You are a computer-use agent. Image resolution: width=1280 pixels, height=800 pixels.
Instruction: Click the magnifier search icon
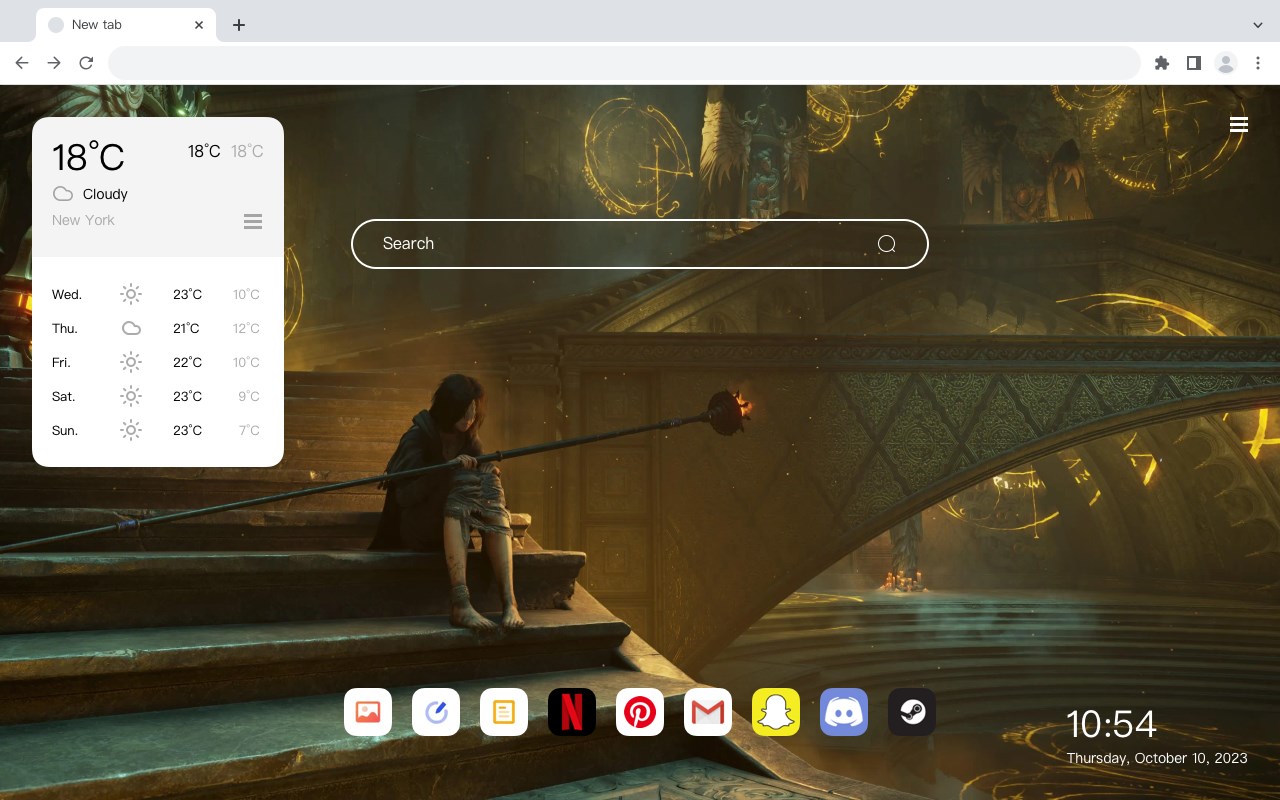[886, 244]
